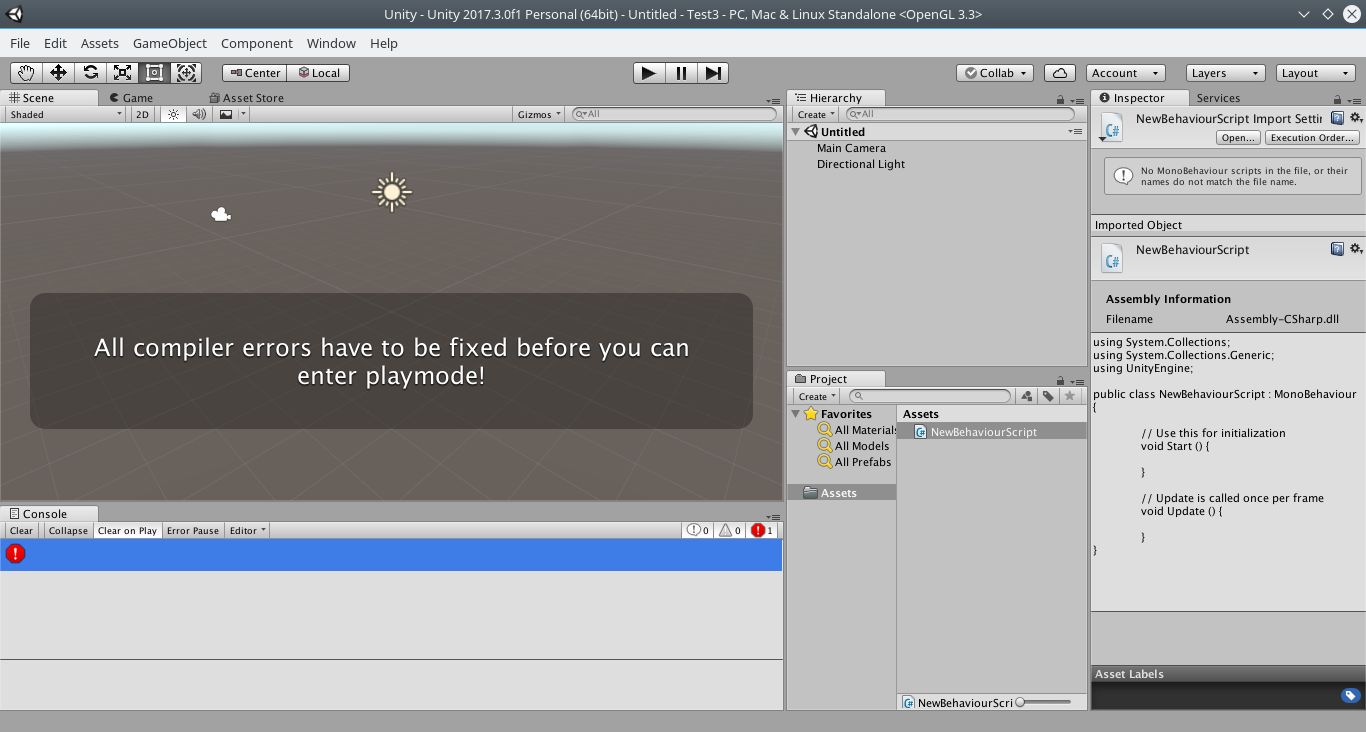The image size is (1366, 732).
Task: Clear the Console messages
Action: [x=21, y=530]
